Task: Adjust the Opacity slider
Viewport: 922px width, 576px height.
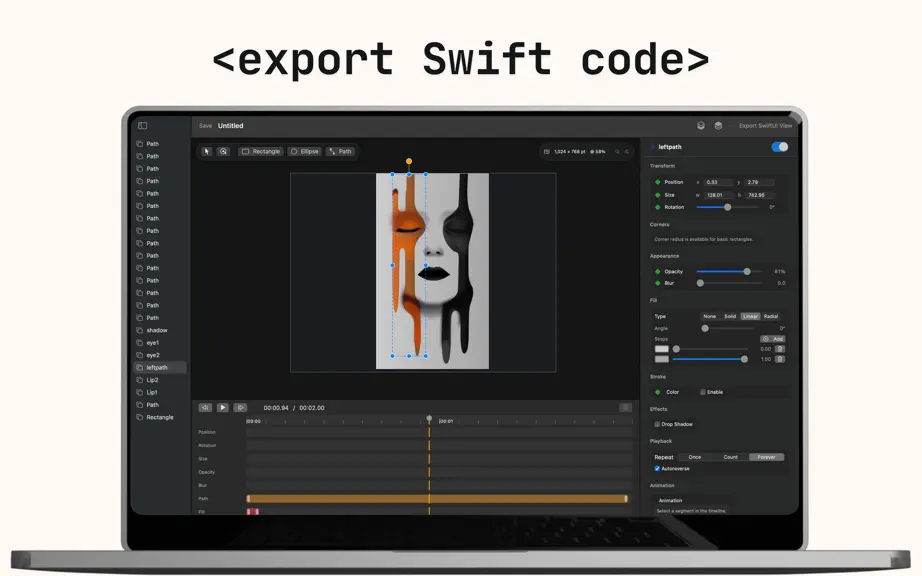Action: (x=729, y=272)
